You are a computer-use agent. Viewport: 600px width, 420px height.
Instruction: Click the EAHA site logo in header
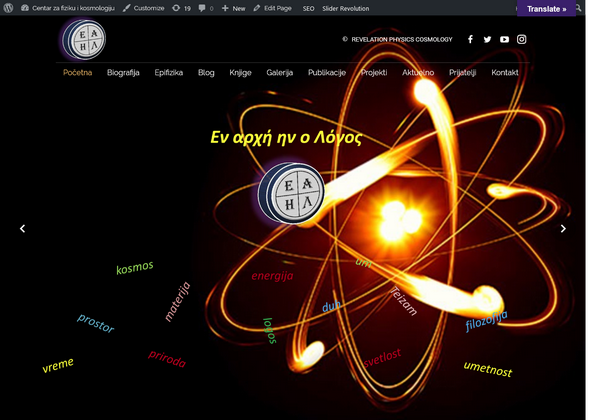(83, 40)
